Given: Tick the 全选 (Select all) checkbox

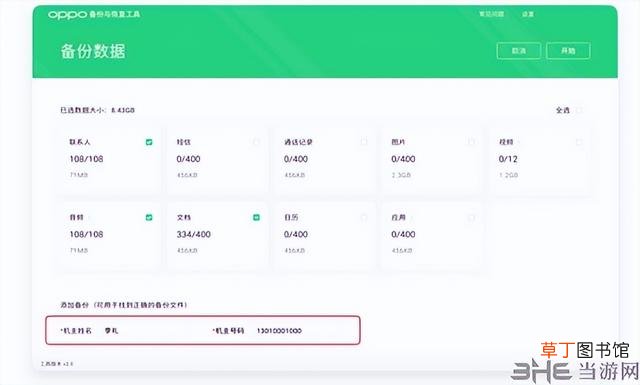Looking at the screenshot, I should pos(579,110).
